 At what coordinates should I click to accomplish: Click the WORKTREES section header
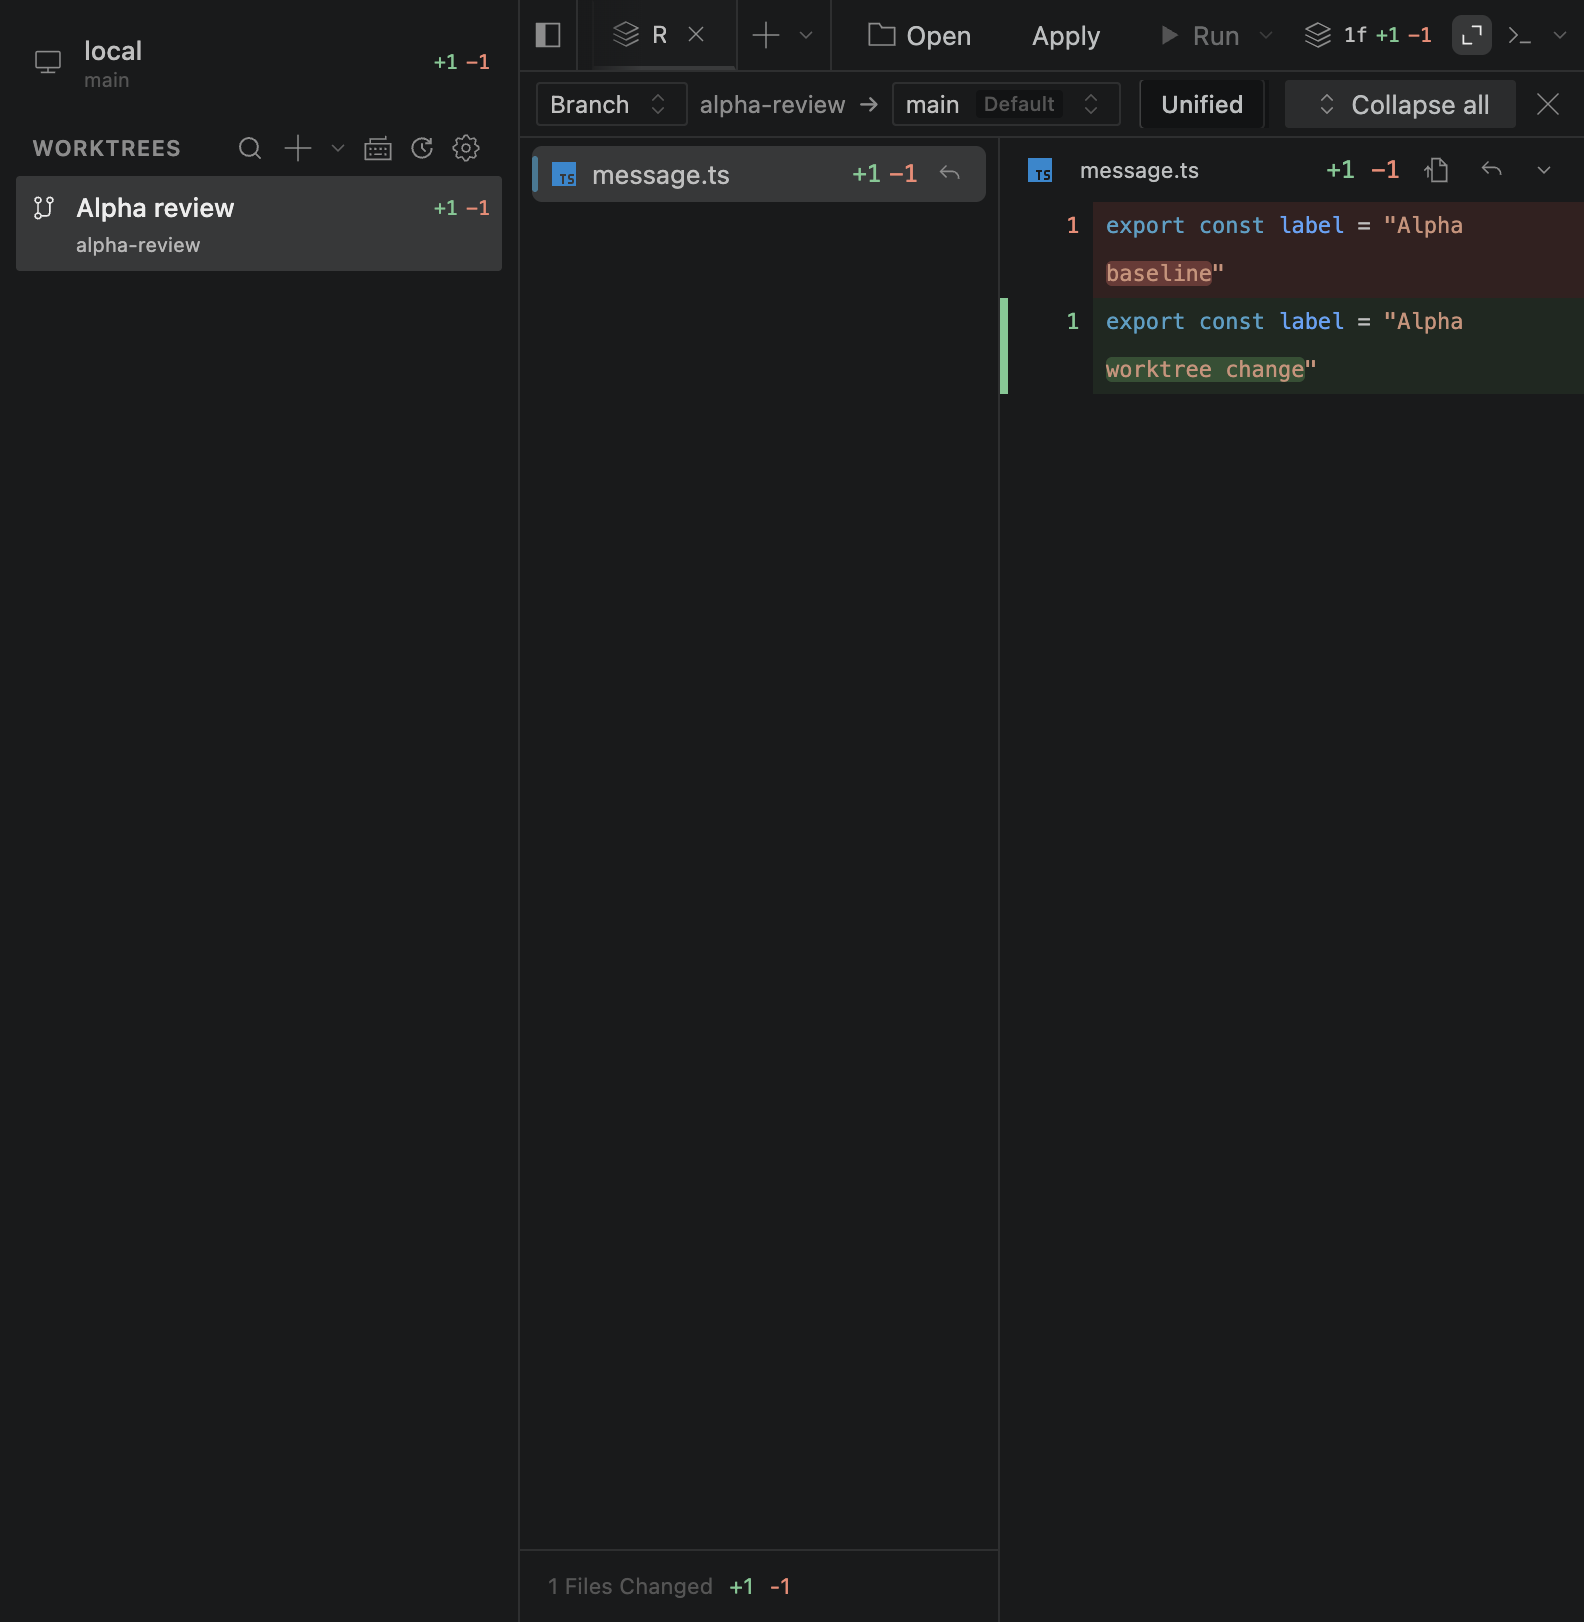[106, 148]
